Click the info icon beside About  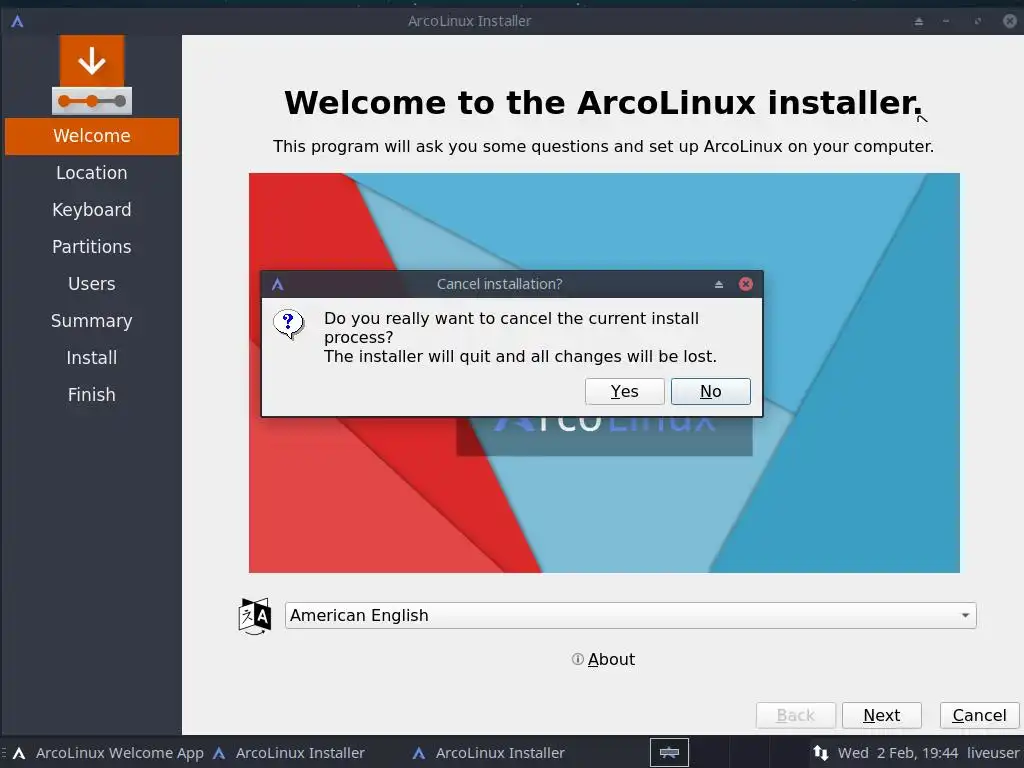coord(577,660)
